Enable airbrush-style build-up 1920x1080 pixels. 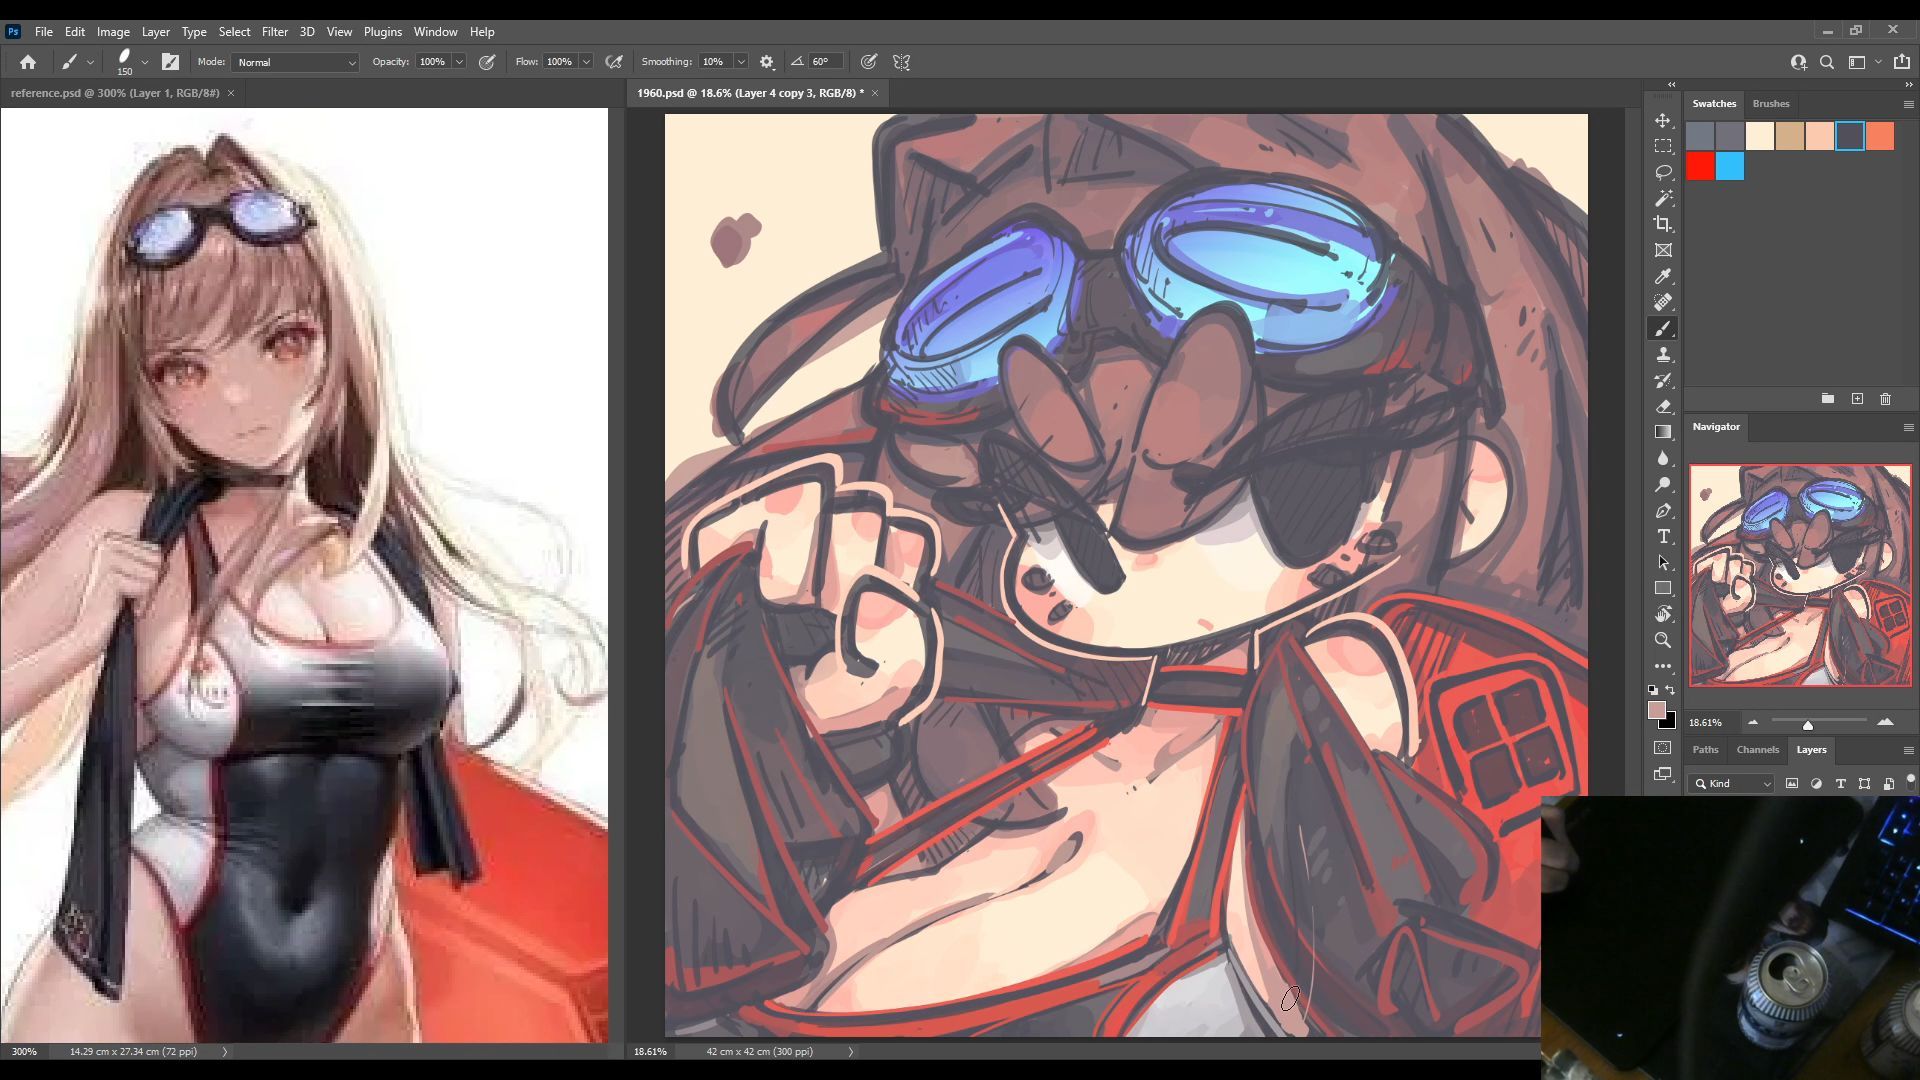pyautogui.click(x=614, y=62)
